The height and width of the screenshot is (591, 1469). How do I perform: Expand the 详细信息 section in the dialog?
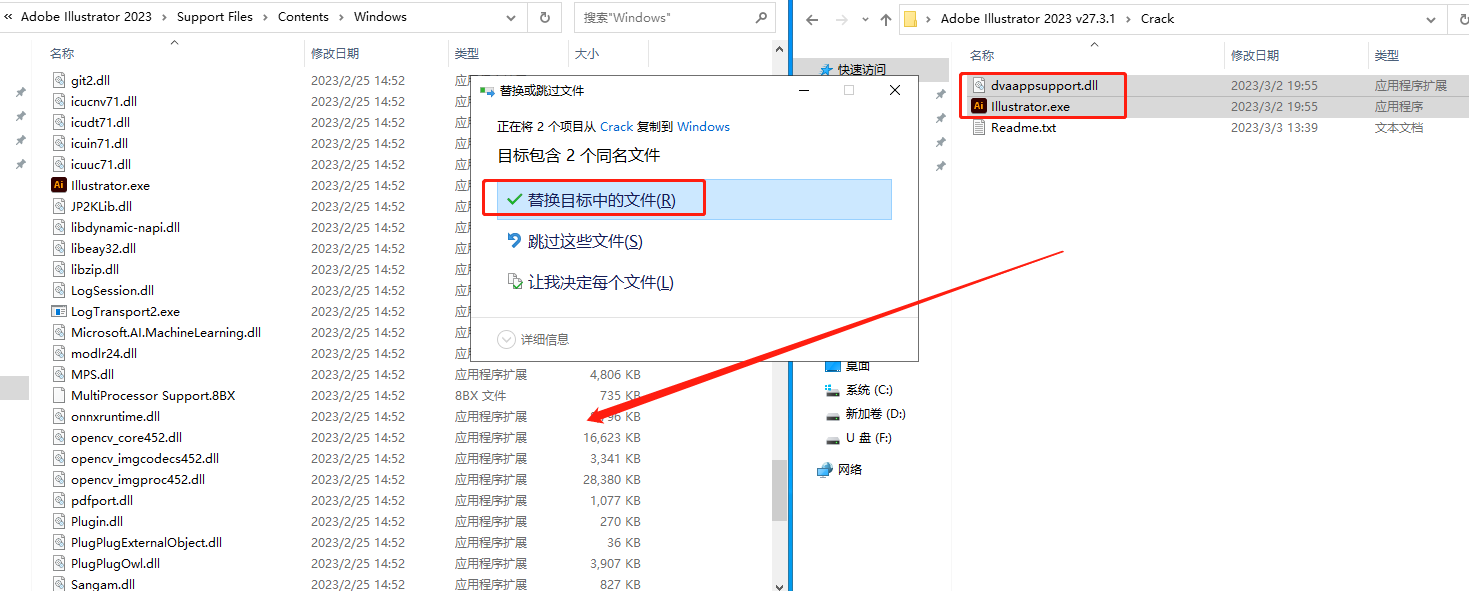click(530, 338)
